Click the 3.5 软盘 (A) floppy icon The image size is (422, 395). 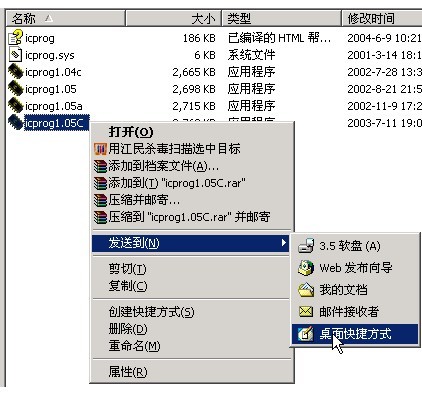click(306, 246)
